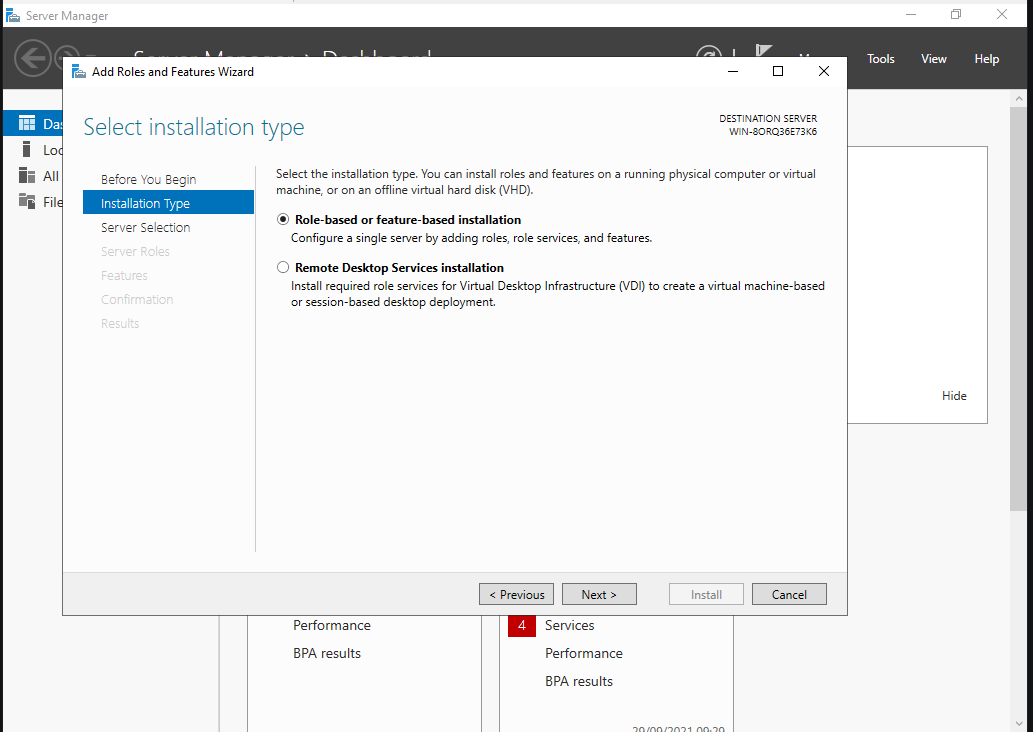Close the Server Manager window
Image resolution: width=1033 pixels, height=732 pixels.
click(x=1002, y=14)
